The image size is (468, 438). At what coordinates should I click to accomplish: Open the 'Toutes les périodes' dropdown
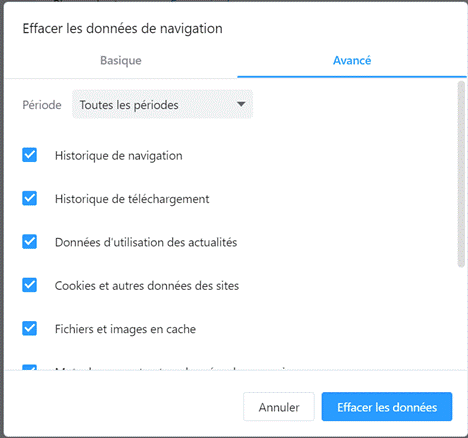click(x=162, y=105)
